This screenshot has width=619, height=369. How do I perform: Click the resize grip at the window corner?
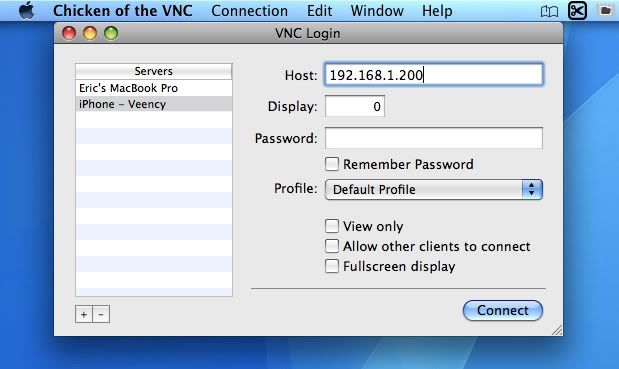(557, 330)
